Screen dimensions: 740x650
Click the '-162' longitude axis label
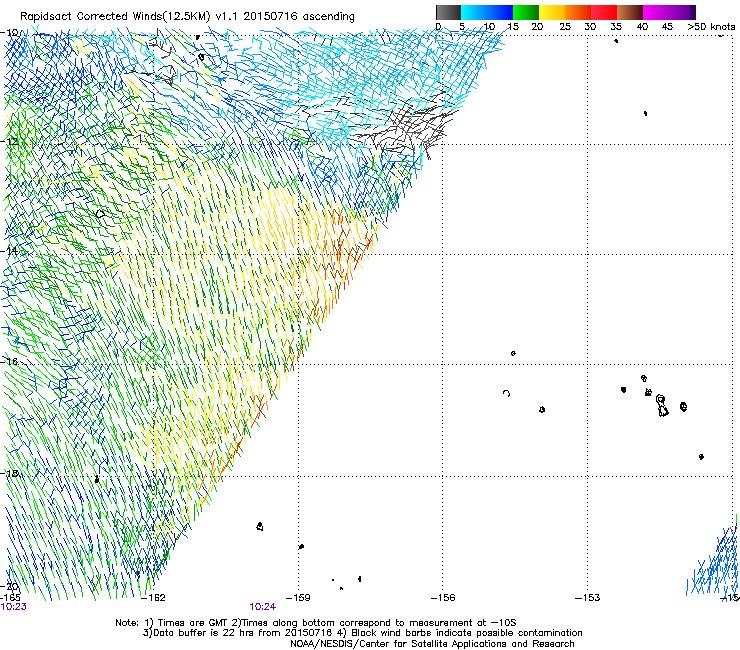coord(153,598)
